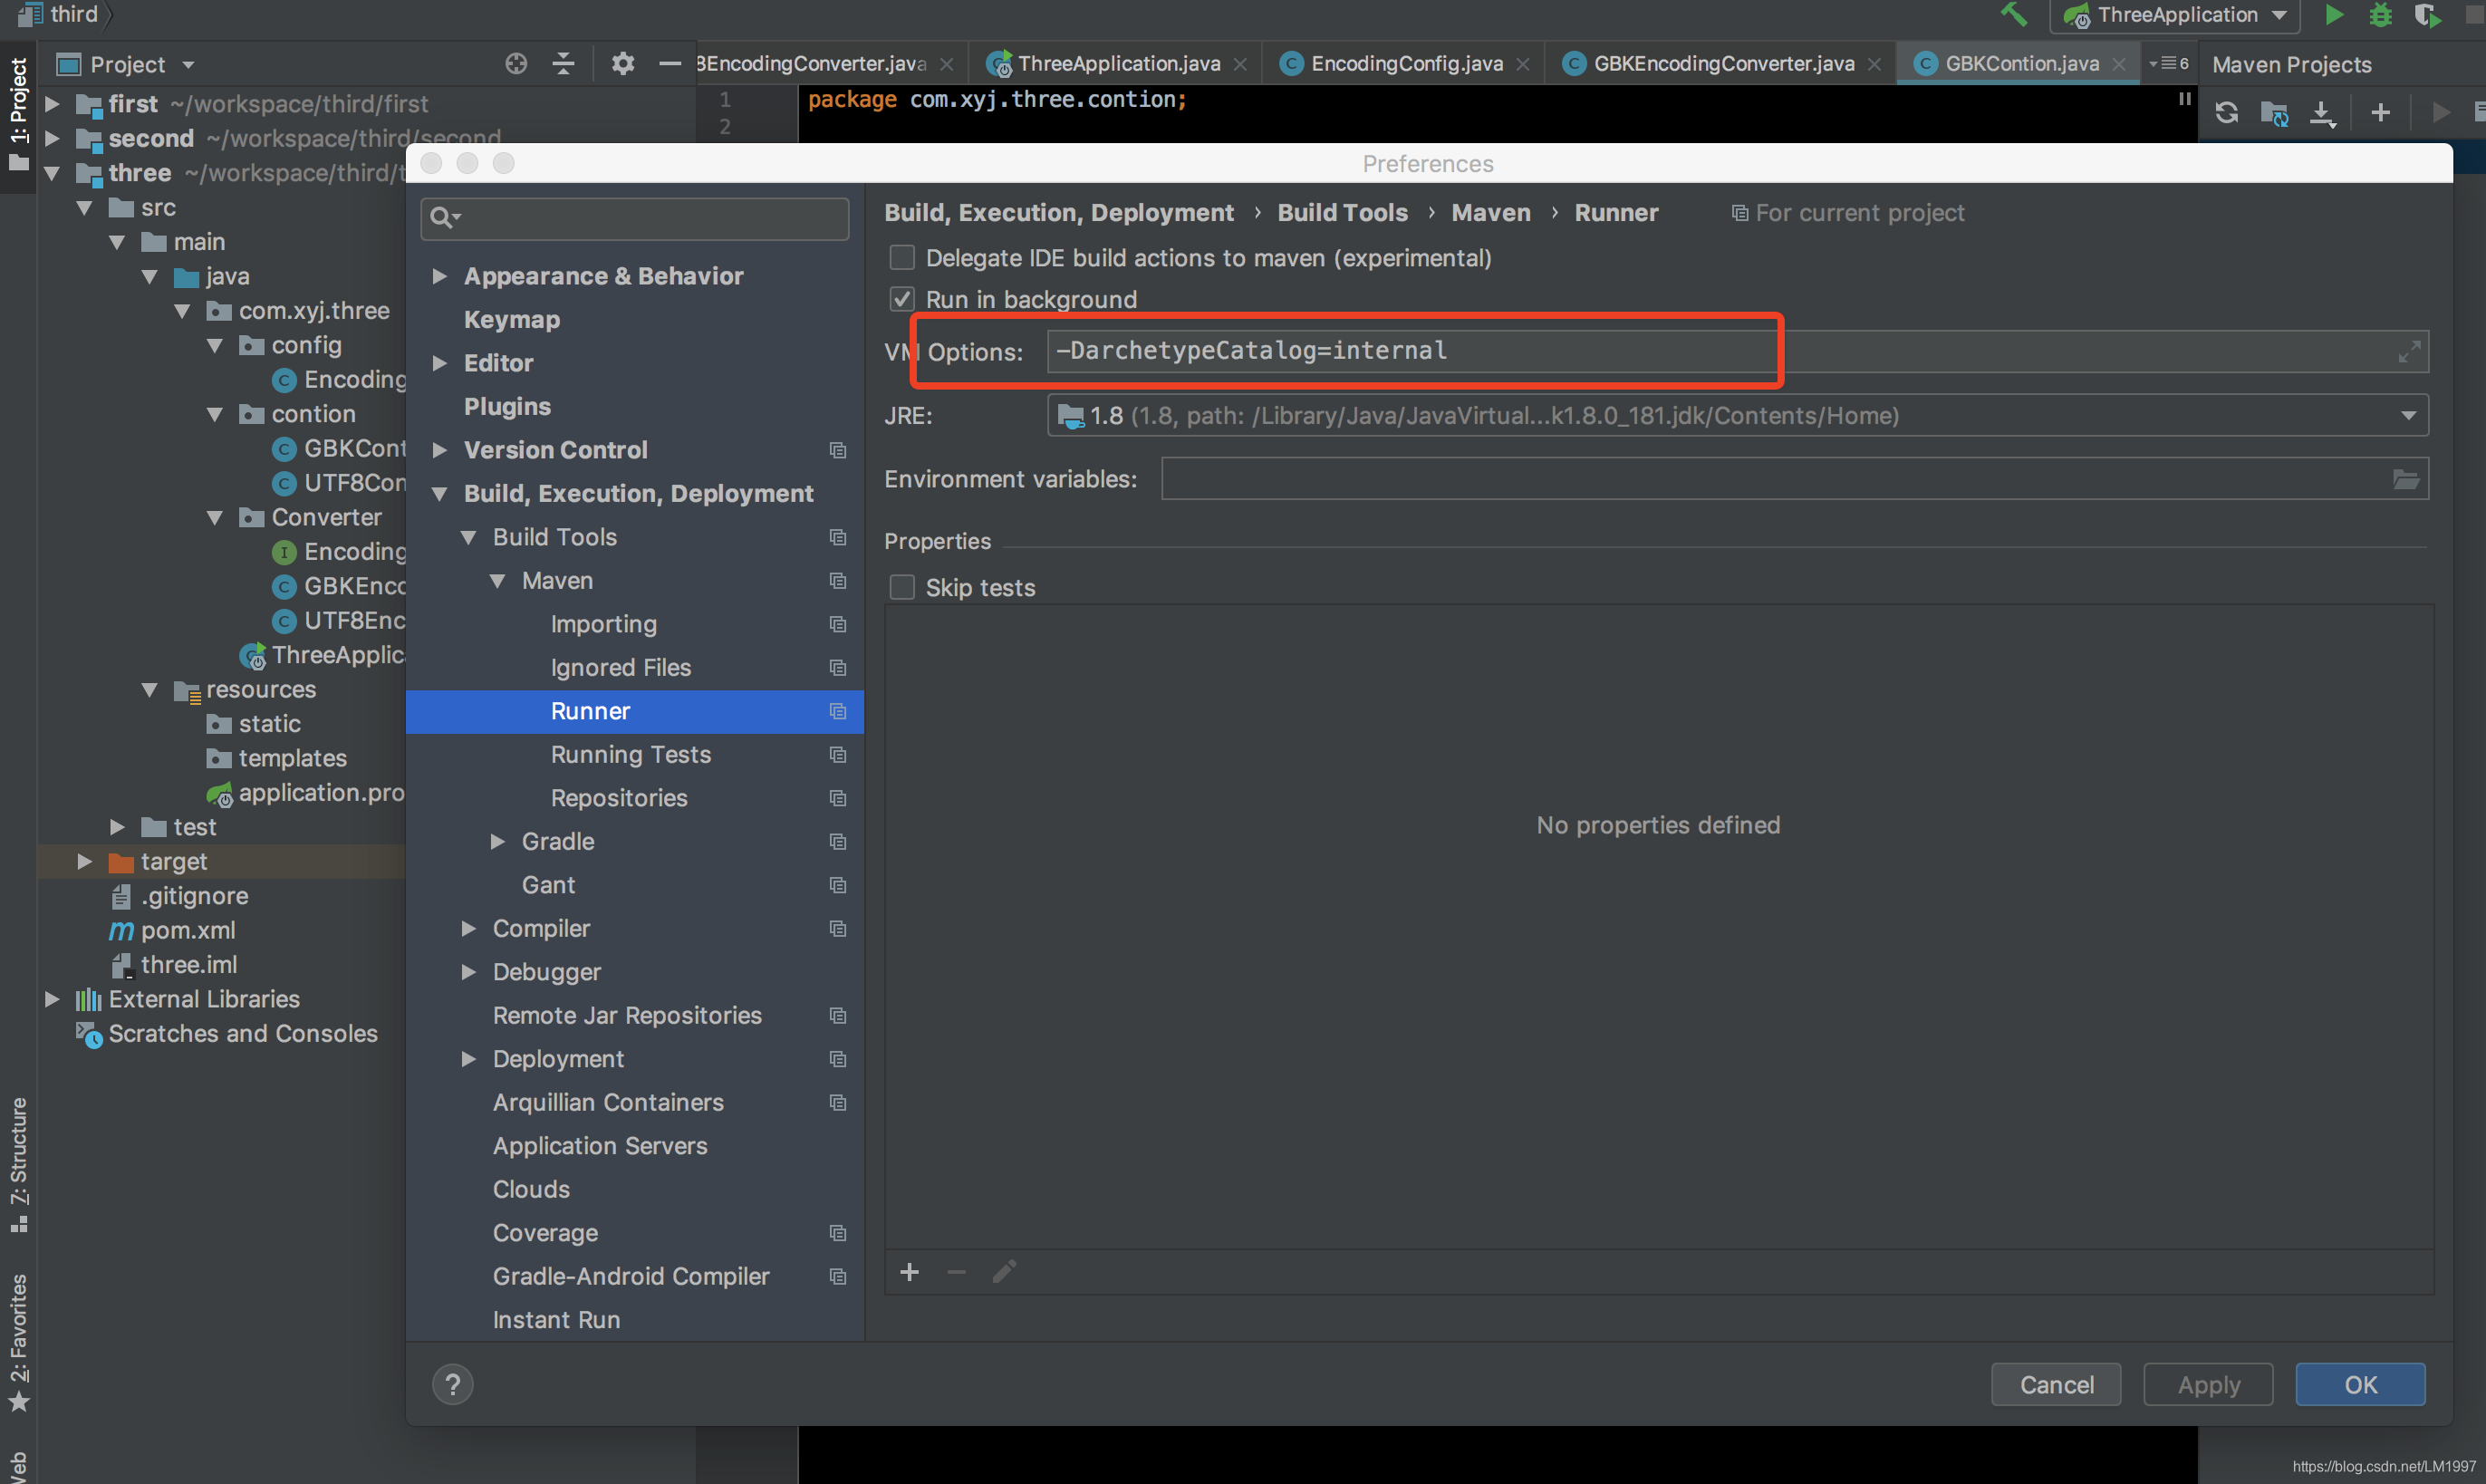Select Running Tests settings page

630,754
